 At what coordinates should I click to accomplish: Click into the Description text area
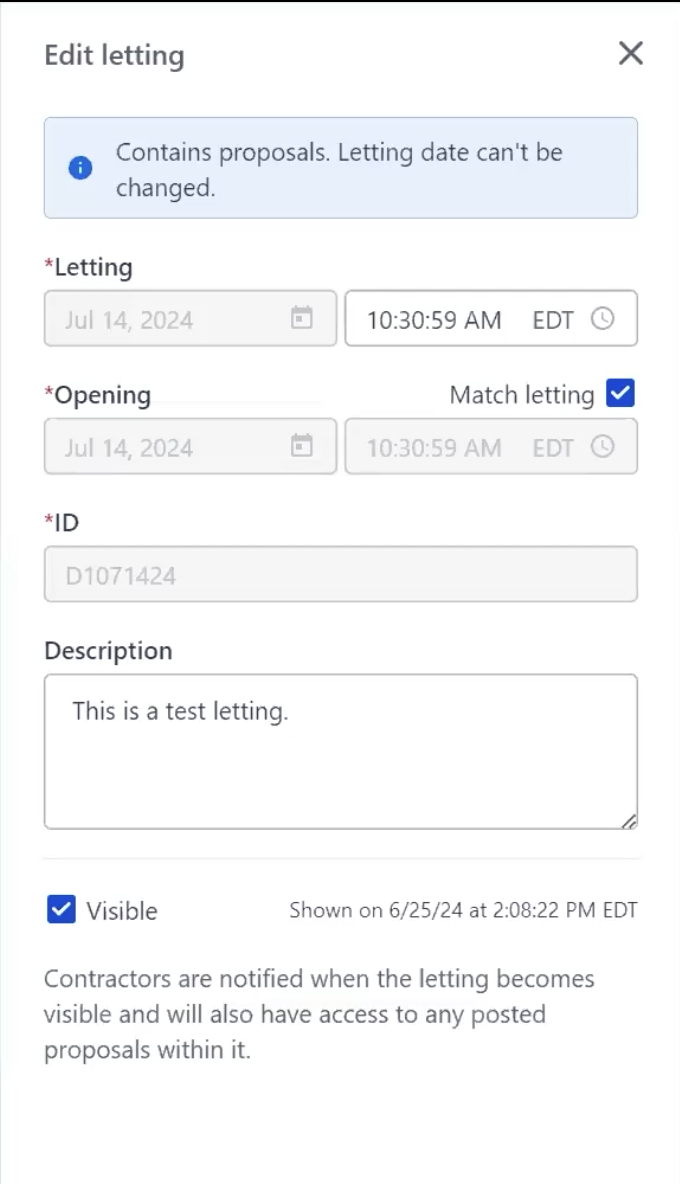pos(340,752)
